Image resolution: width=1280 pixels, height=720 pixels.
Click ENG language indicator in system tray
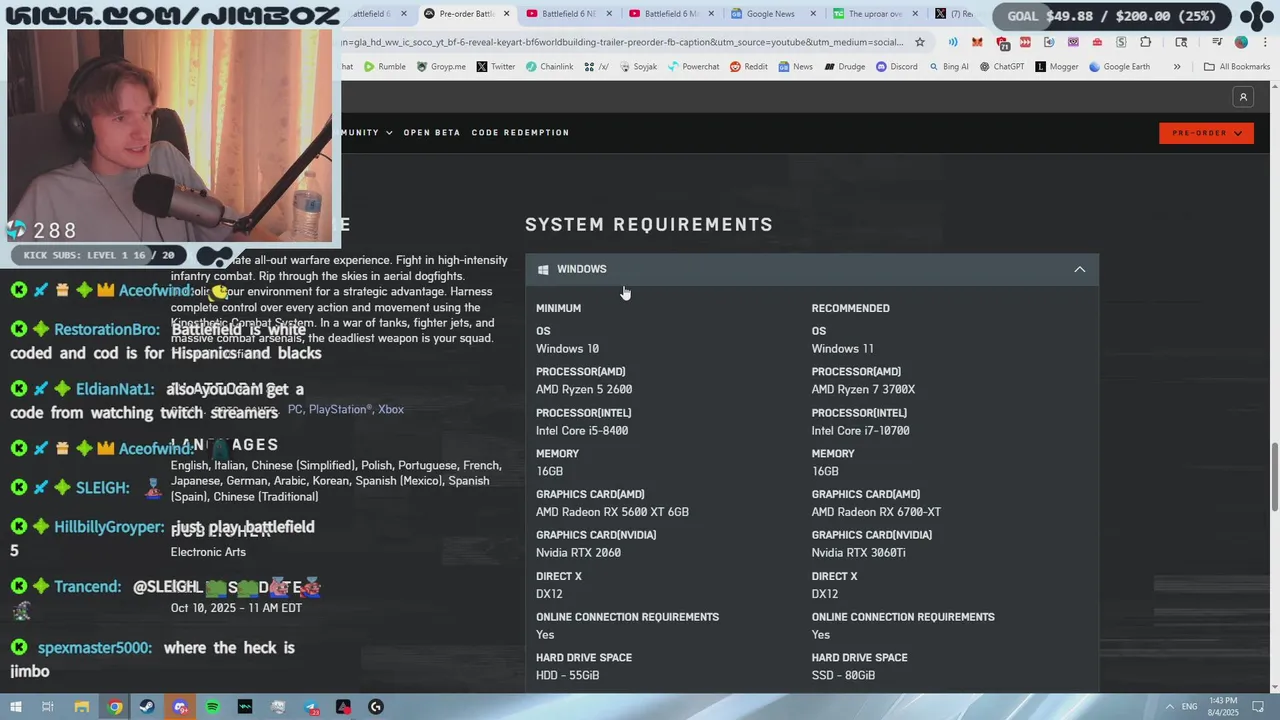click(1189, 707)
